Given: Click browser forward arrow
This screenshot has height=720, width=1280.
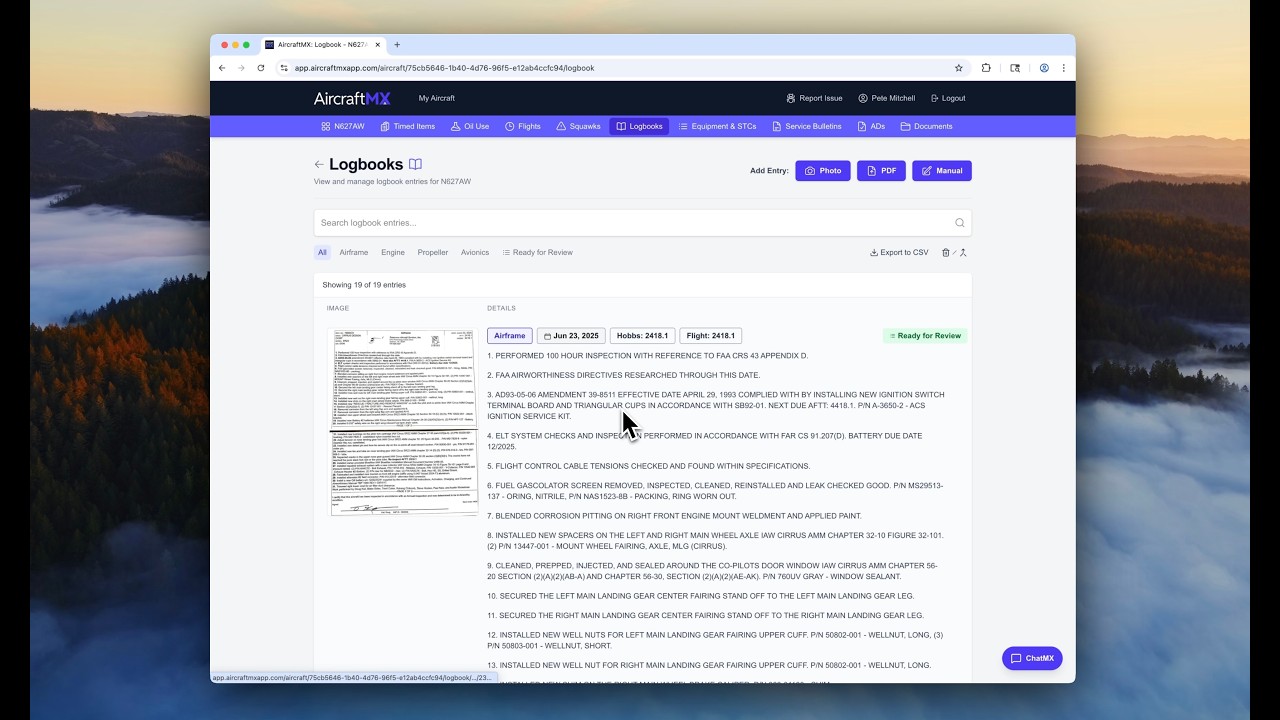Looking at the screenshot, I should pos(241,68).
